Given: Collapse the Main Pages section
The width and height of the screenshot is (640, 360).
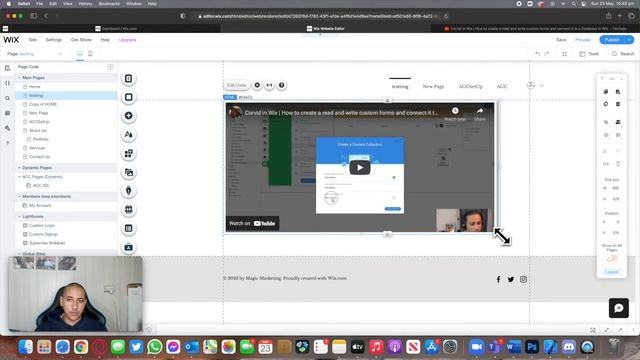Looking at the screenshot, I should point(19,78).
